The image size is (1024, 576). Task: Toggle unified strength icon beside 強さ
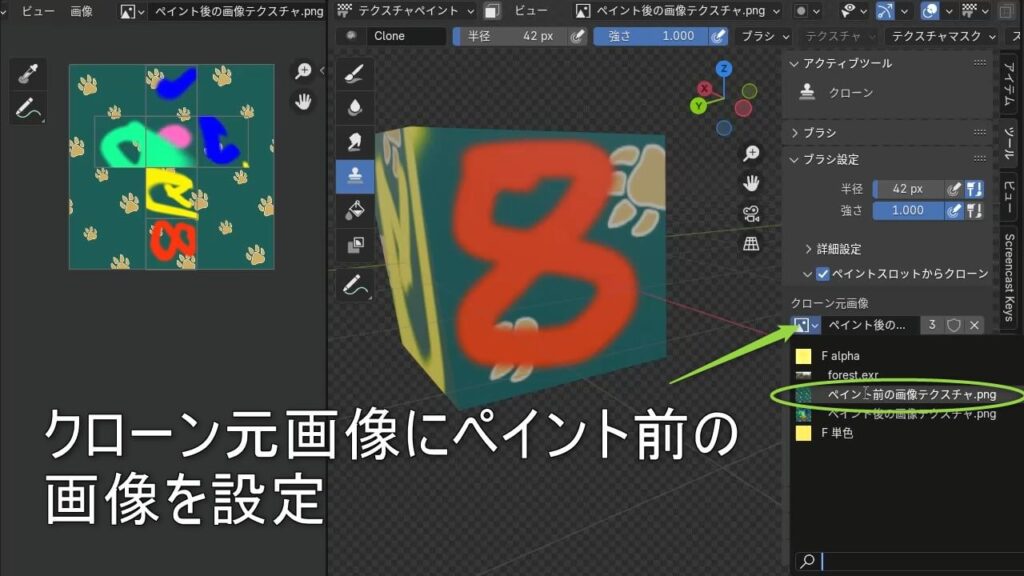point(974,210)
